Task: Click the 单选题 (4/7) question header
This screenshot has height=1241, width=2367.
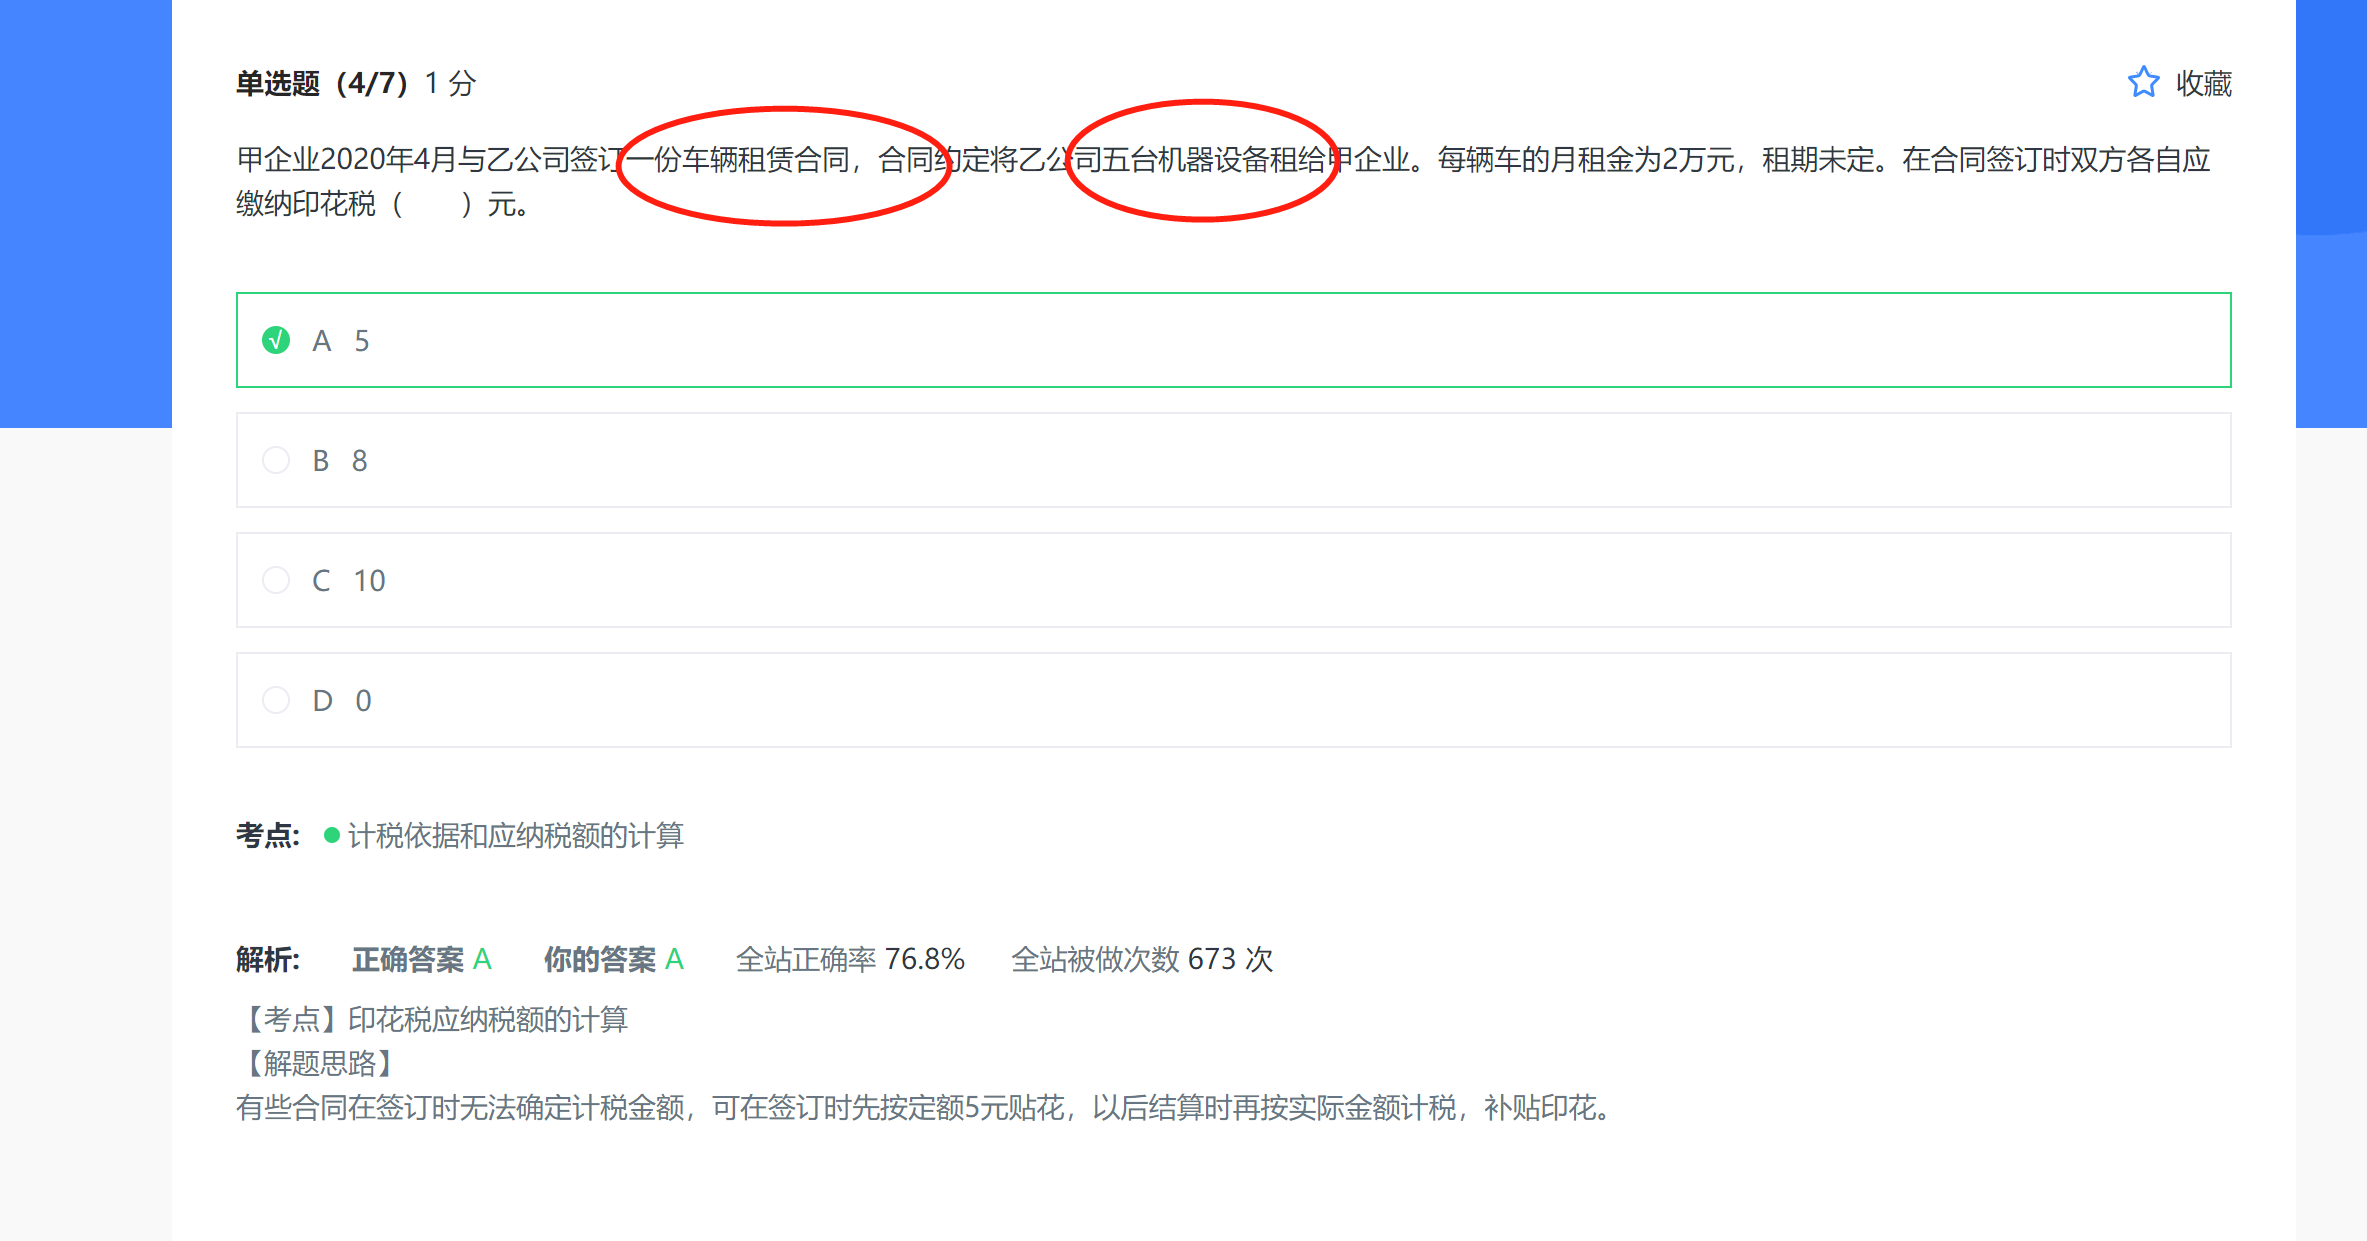Action: click(x=321, y=83)
